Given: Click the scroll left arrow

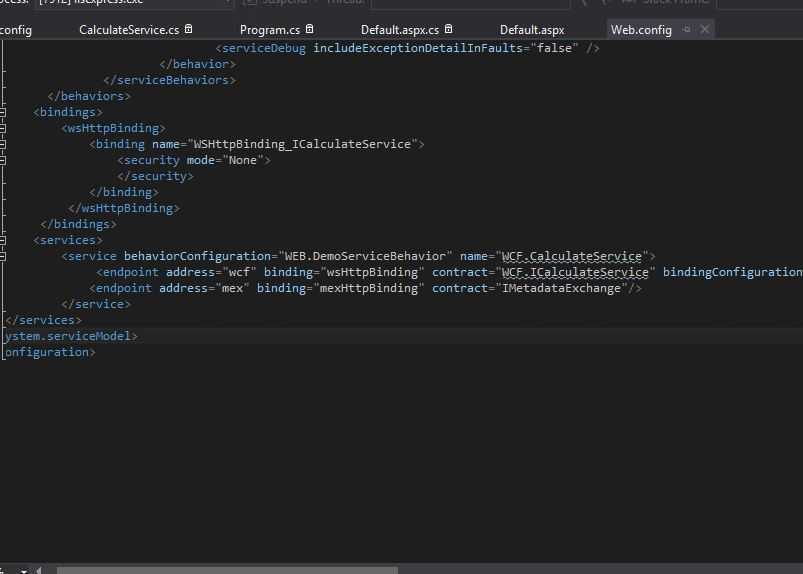Looking at the screenshot, I should point(38,570).
